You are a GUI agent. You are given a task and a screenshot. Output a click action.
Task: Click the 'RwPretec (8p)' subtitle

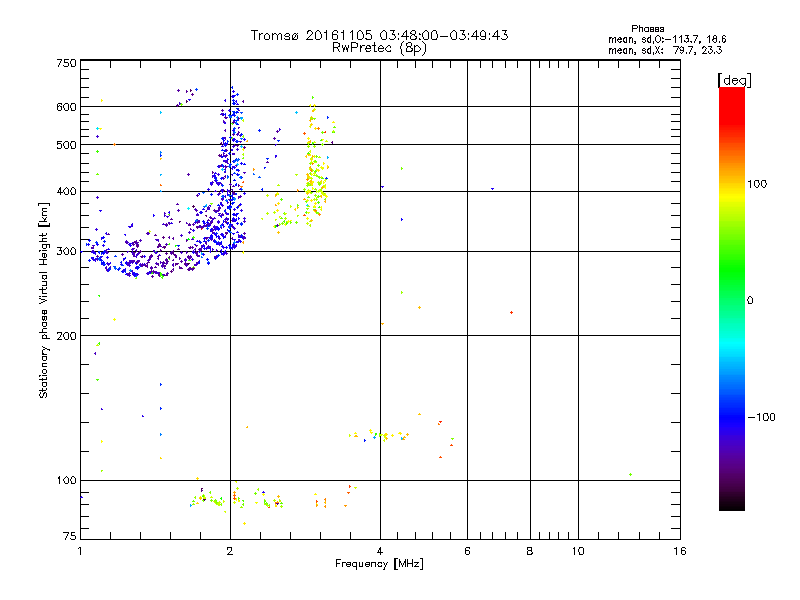click(x=379, y=48)
